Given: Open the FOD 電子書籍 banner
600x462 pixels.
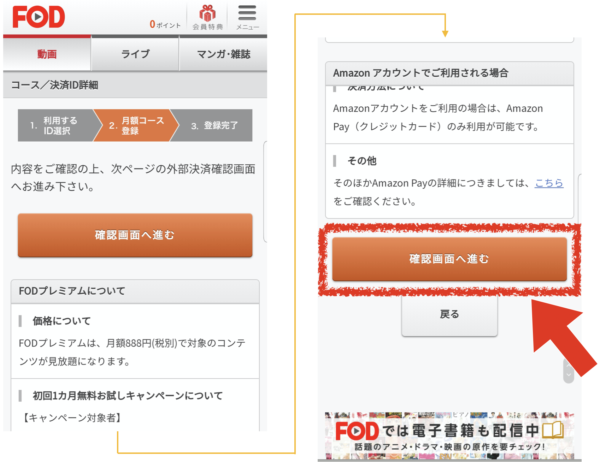Looking at the screenshot, I should click(449, 436).
